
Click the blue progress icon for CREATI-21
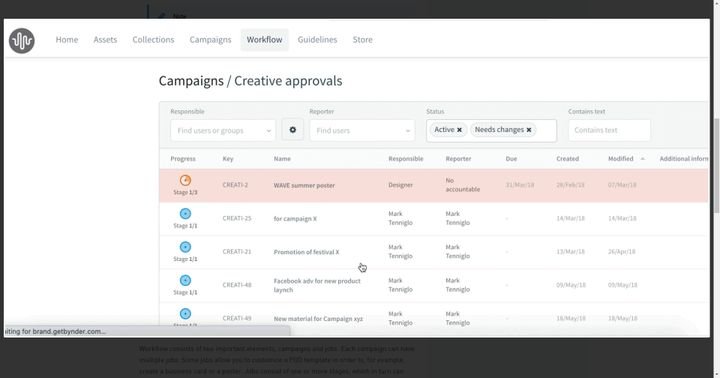click(185, 247)
